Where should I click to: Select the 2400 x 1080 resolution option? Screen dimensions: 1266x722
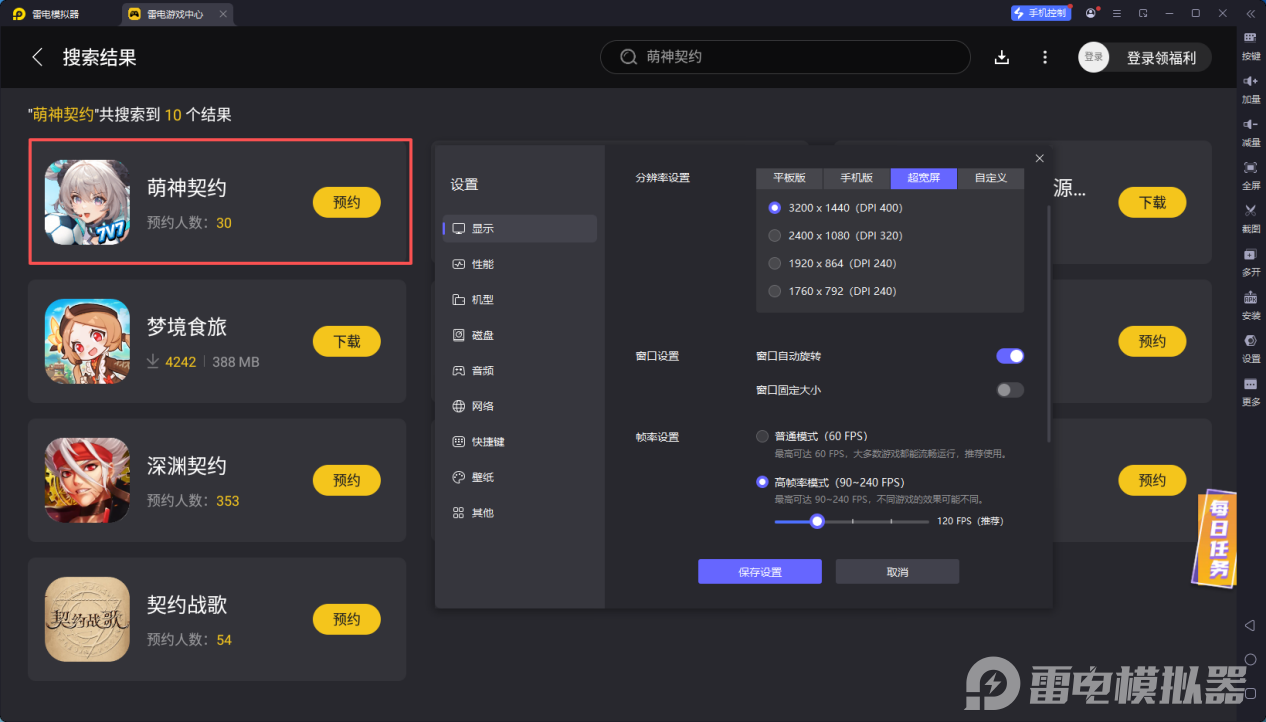(774, 236)
